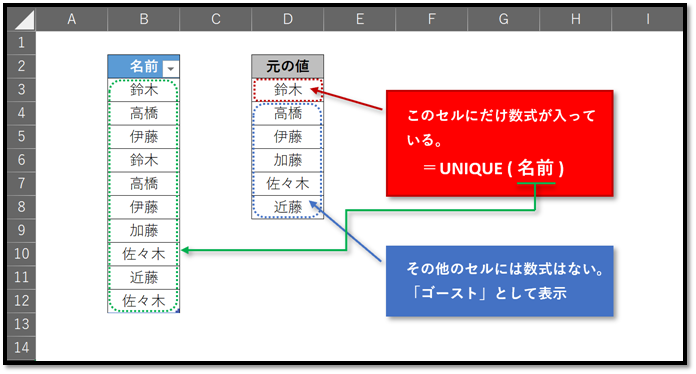Viewport: 696px width, 374px height.
Task: Select column G header
Action: pos(503,19)
